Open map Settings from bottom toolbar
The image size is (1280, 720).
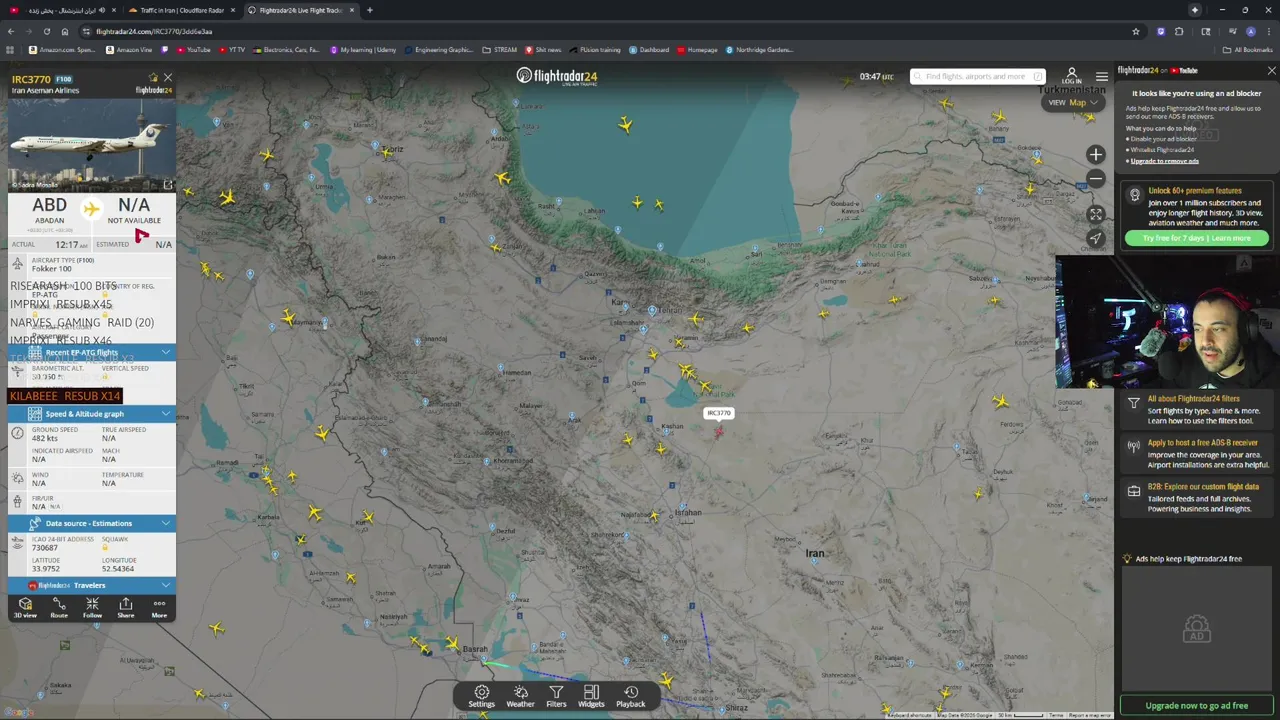(x=481, y=697)
